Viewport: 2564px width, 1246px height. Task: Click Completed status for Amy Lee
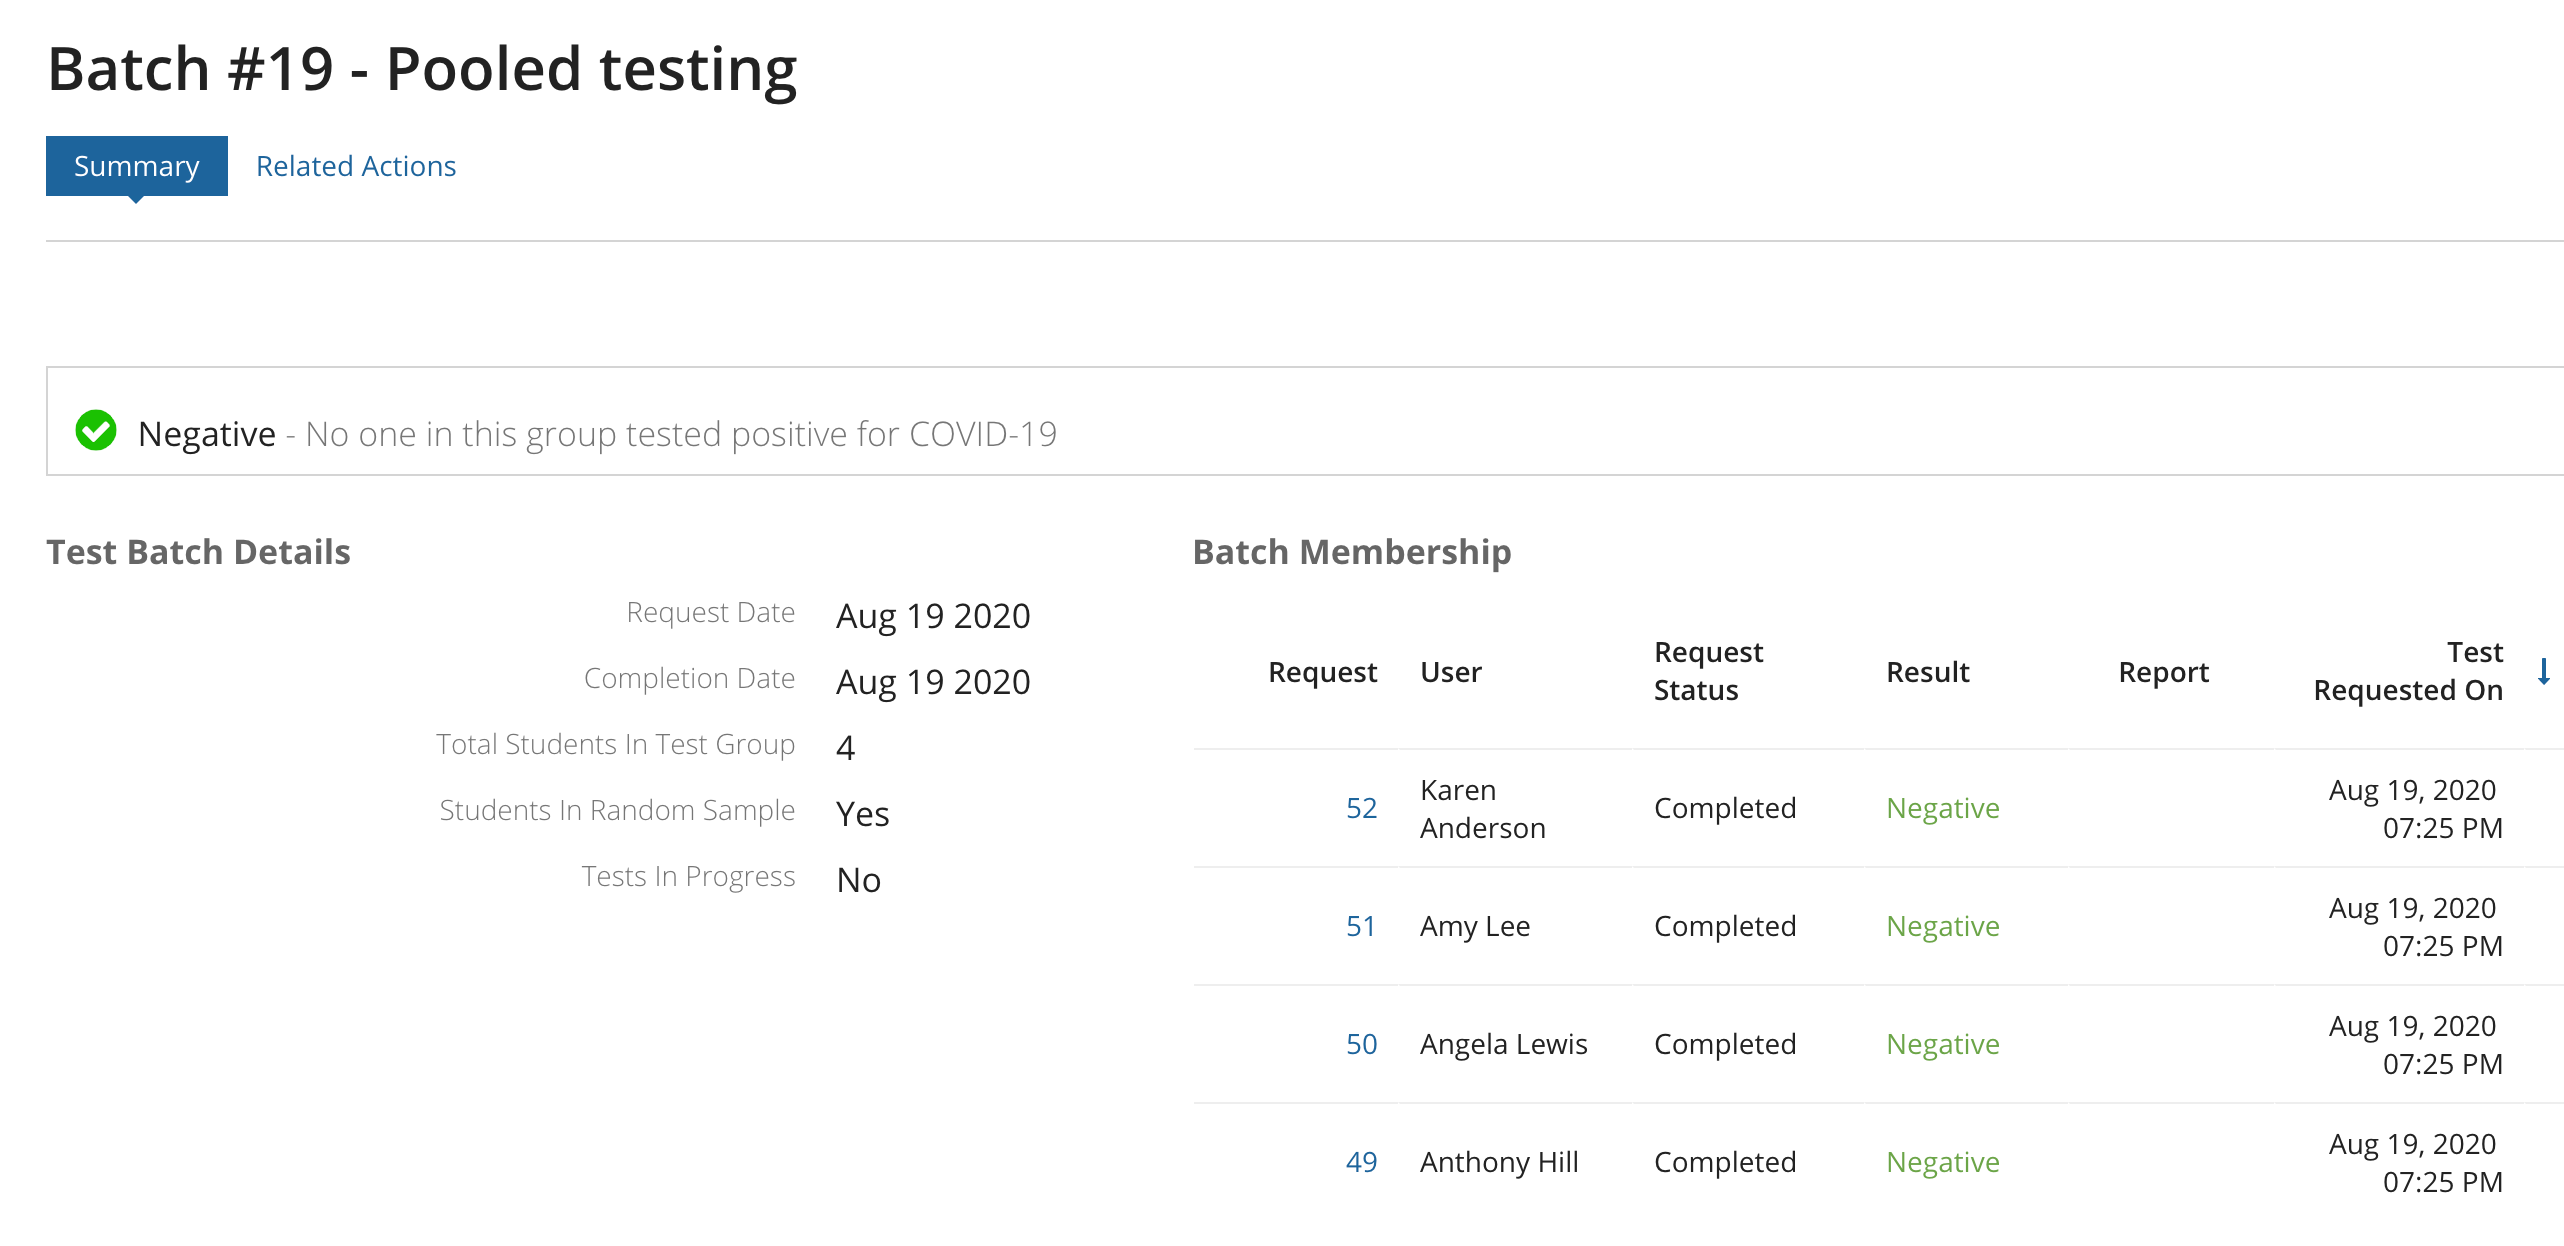1725,926
